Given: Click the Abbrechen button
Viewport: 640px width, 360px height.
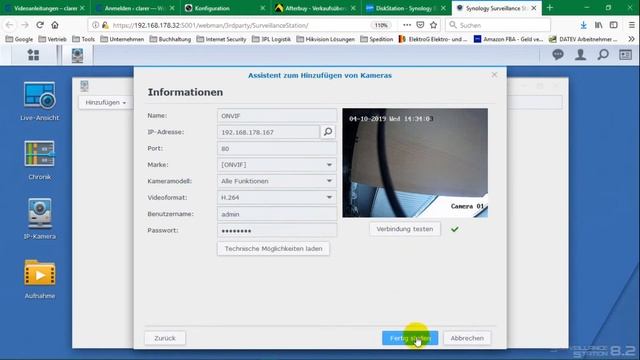Looking at the screenshot, I should click(467, 338).
